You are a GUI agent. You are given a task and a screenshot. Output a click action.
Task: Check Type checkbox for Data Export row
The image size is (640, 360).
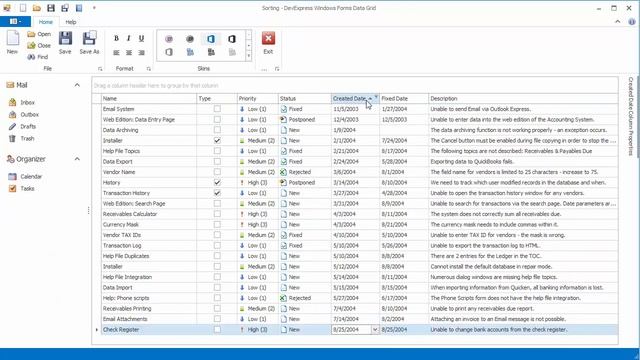point(217,161)
